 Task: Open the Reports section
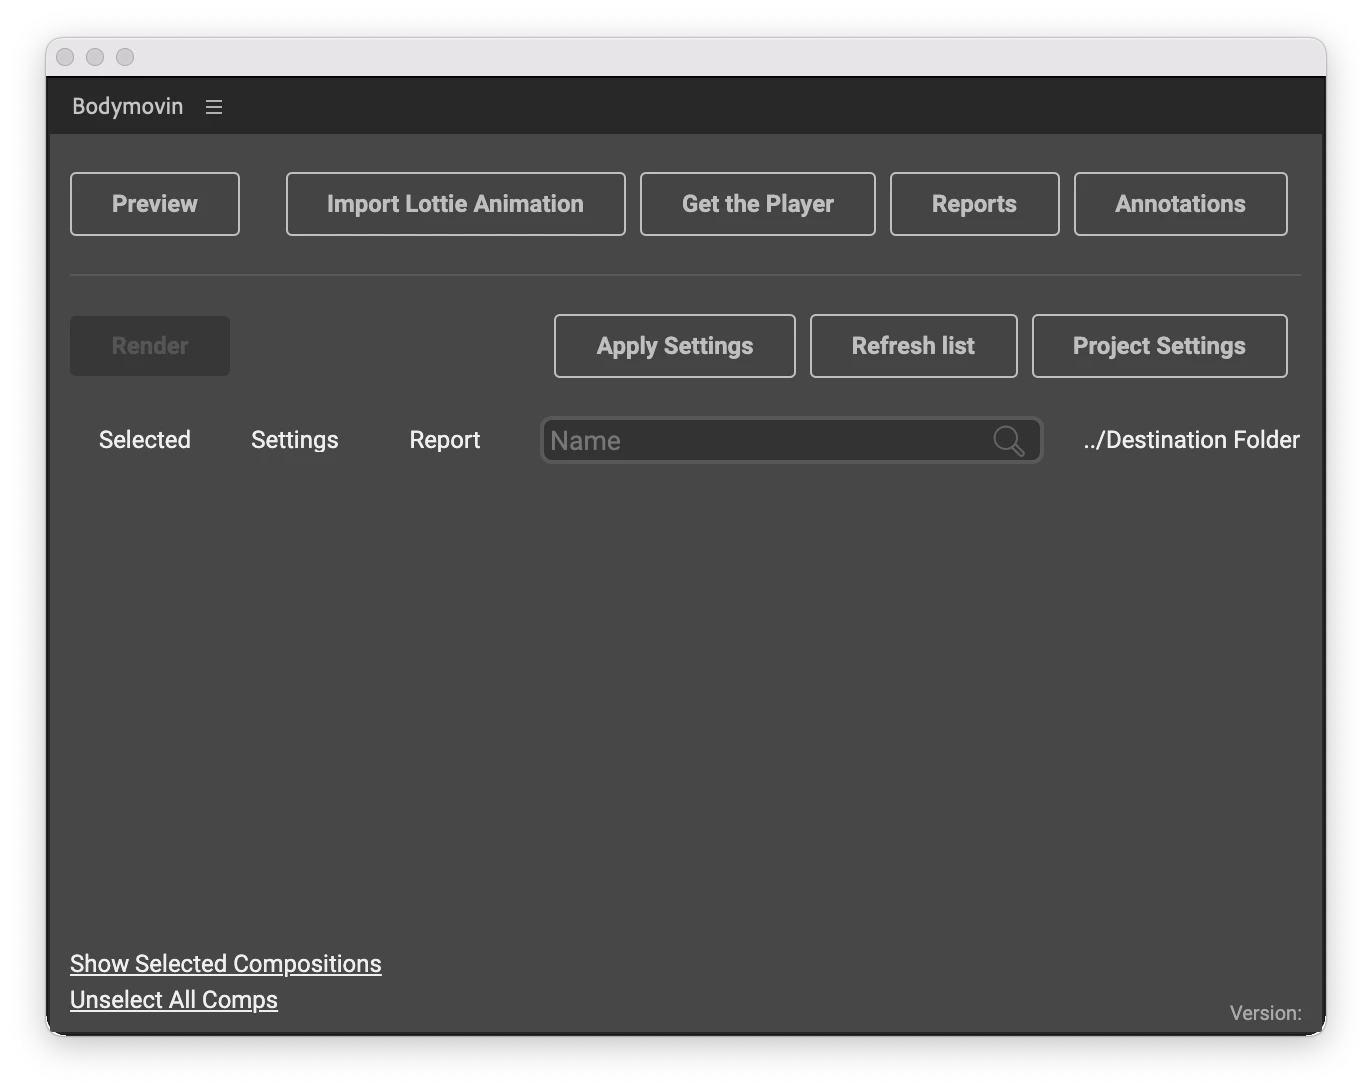(x=975, y=204)
